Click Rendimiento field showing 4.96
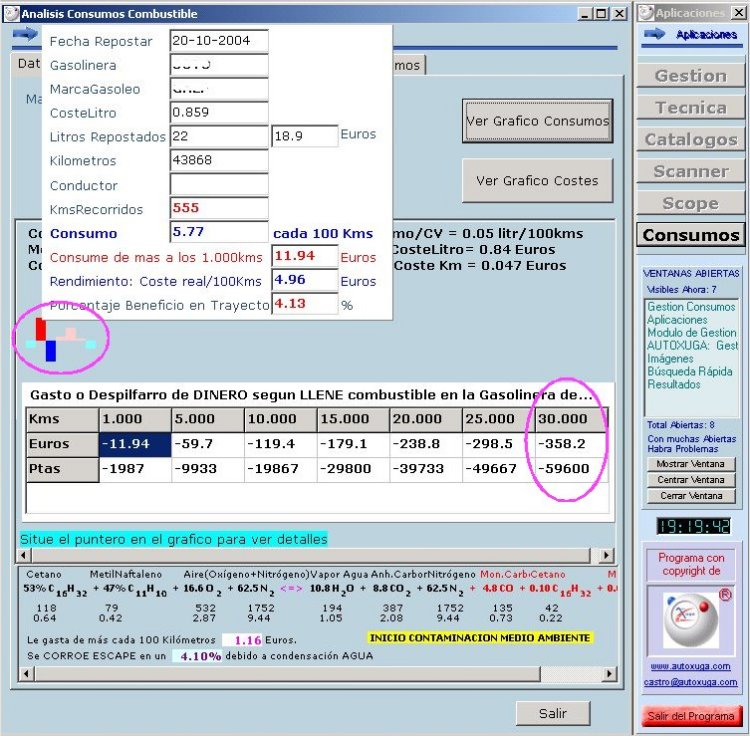Image resolution: width=750 pixels, height=736 pixels. 305,280
